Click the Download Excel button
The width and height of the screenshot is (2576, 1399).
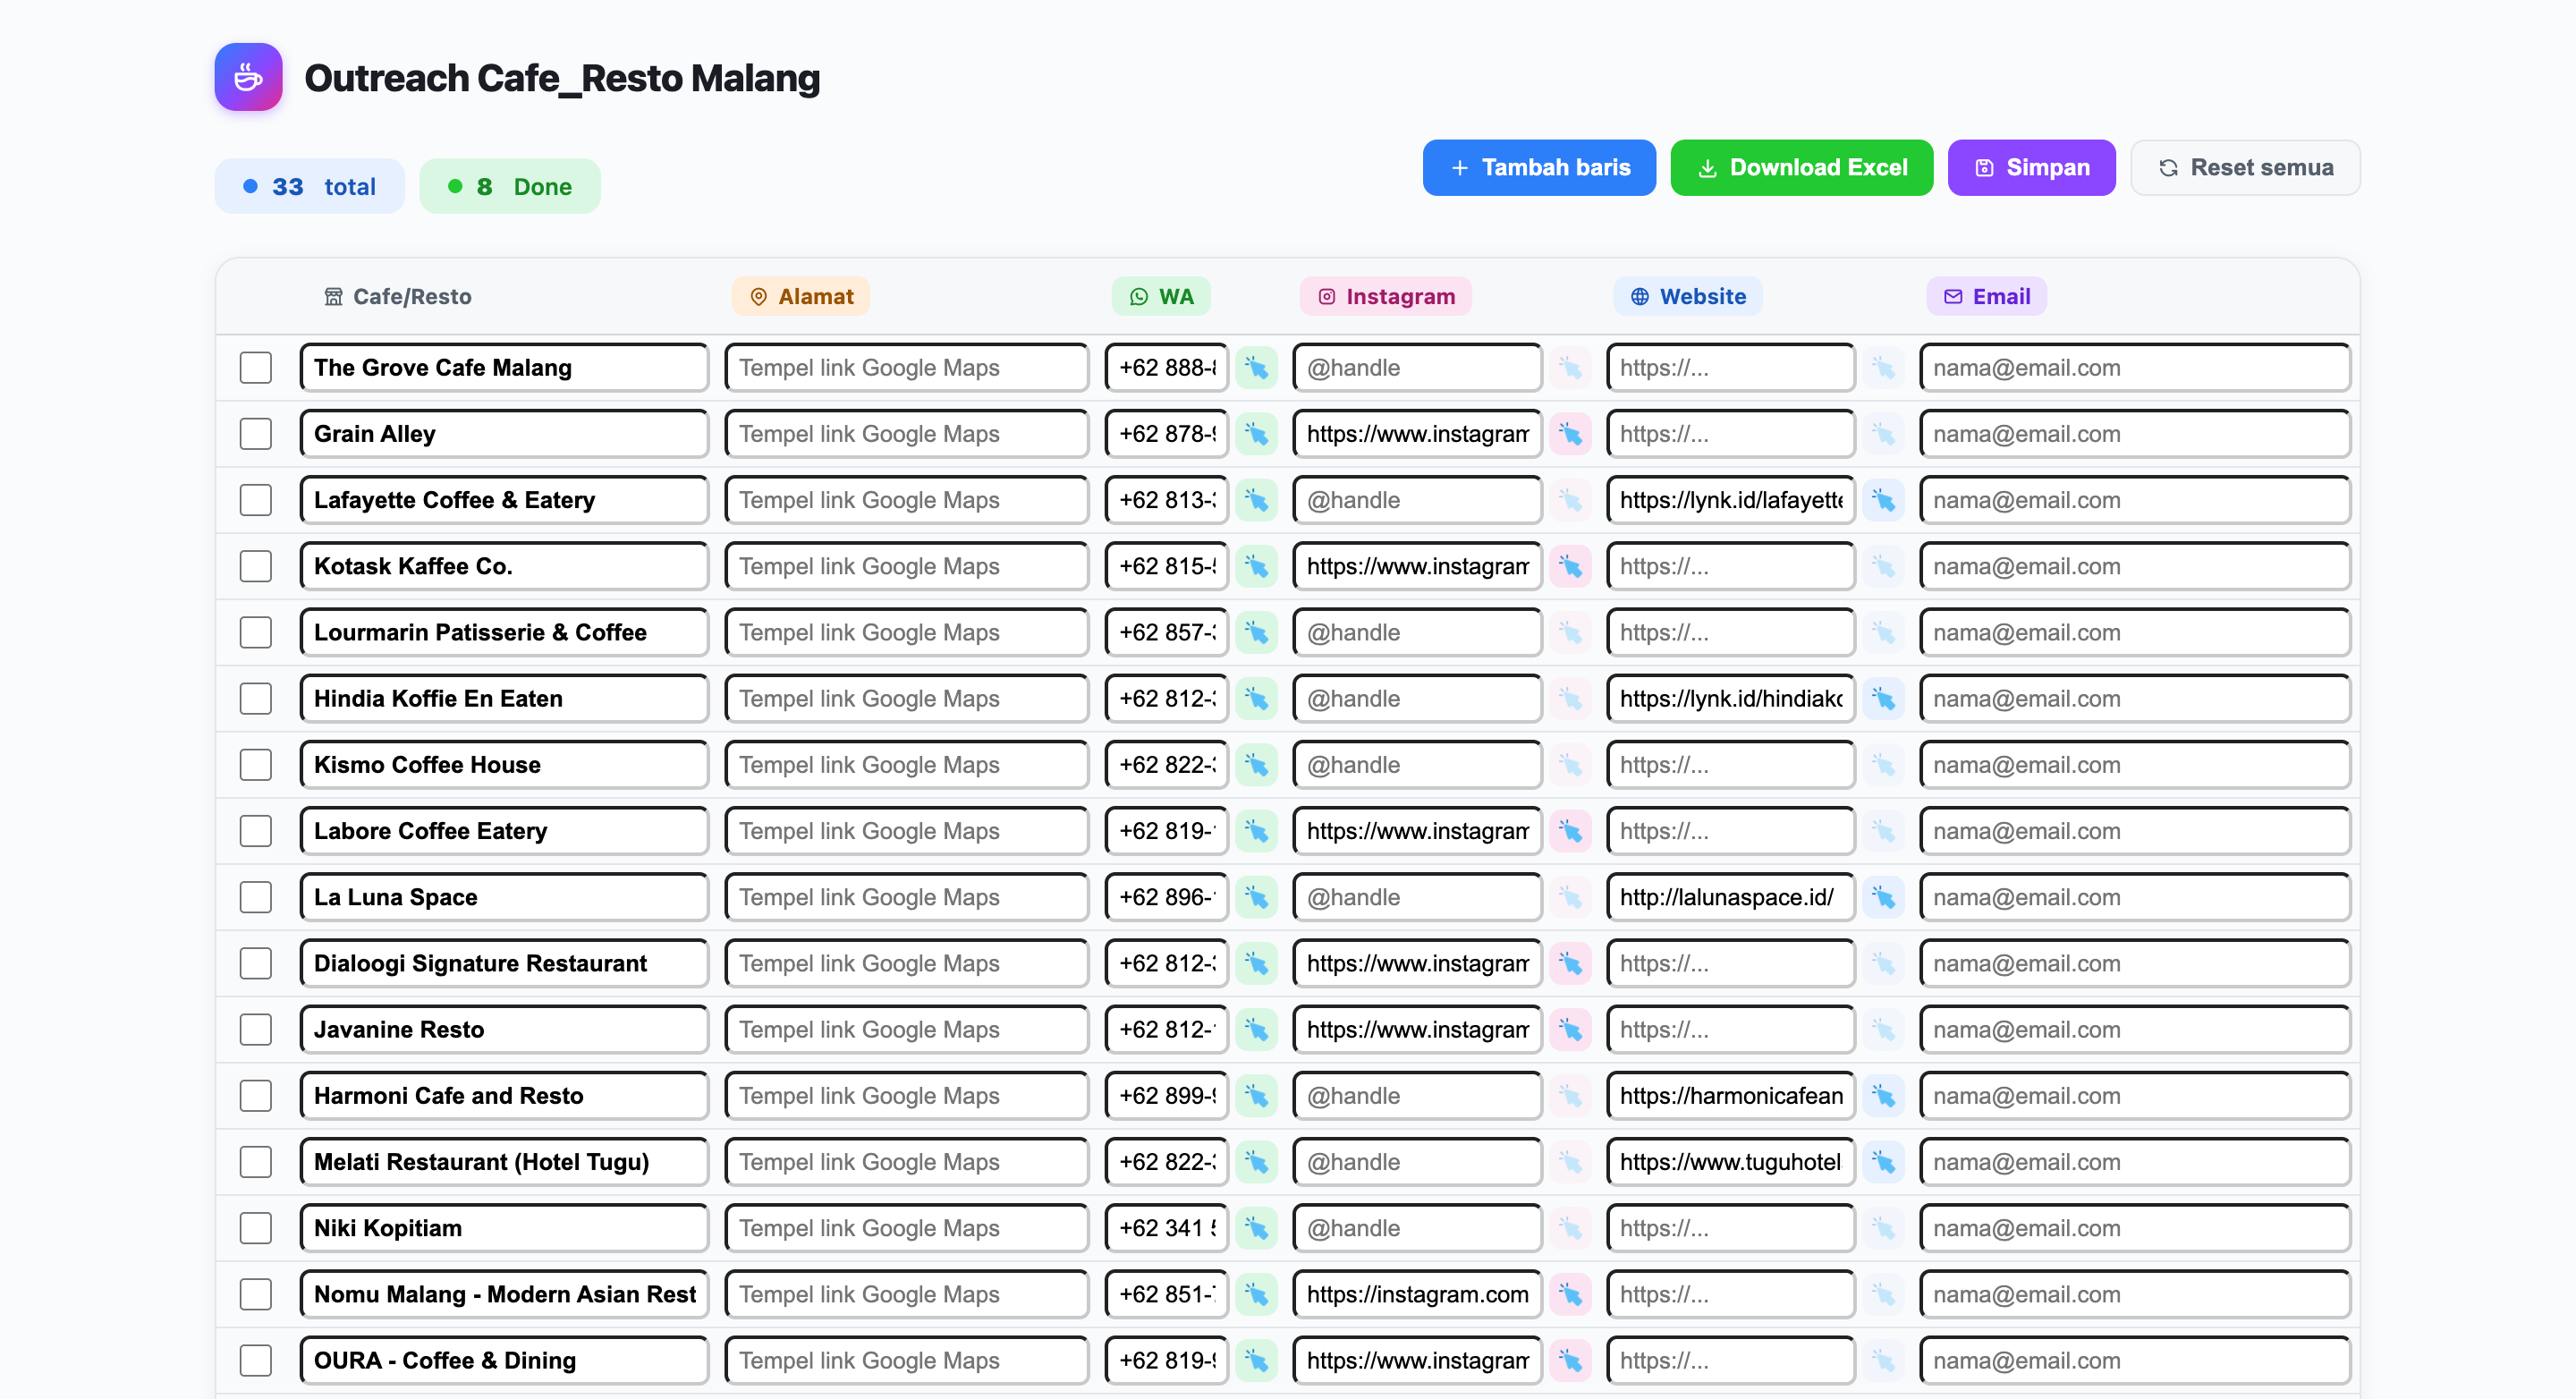(x=1801, y=167)
